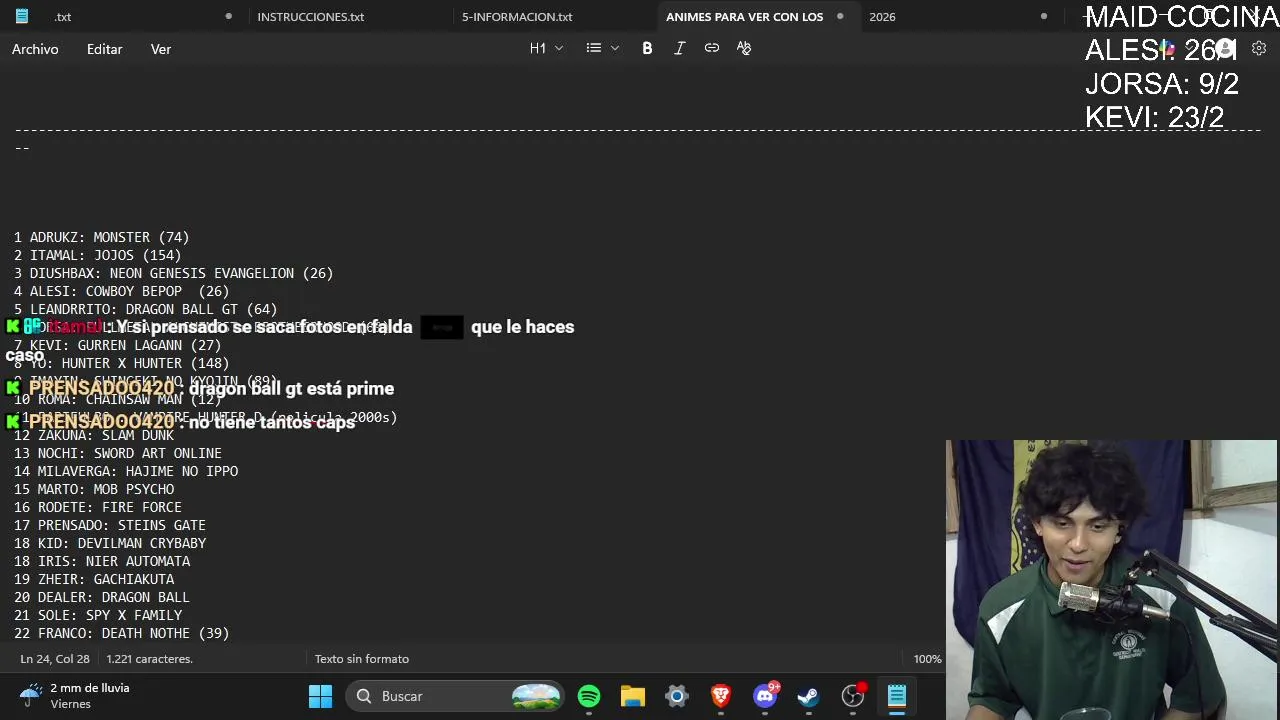Click the 100% zoom level indicator
Image resolution: width=1280 pixels, height=720 pixels.
coord(927,659)
